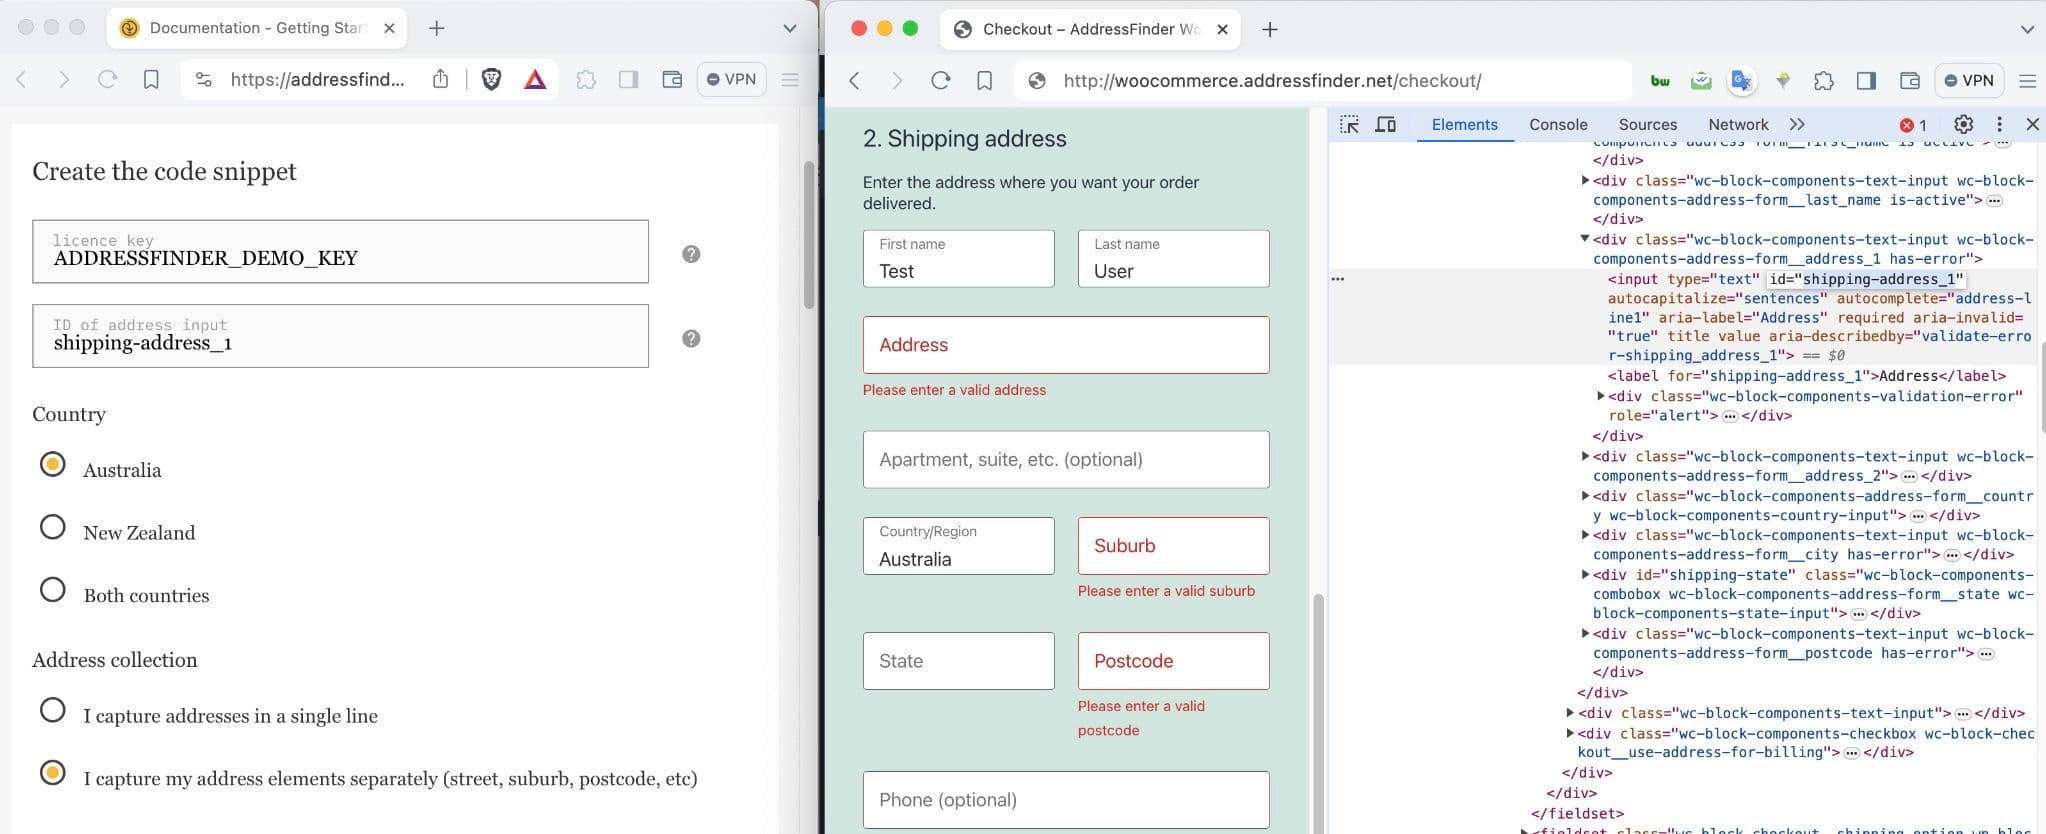Open DevTools settings gear
Viewport: 2046px width, 834px height.
tap(1963, 125)
